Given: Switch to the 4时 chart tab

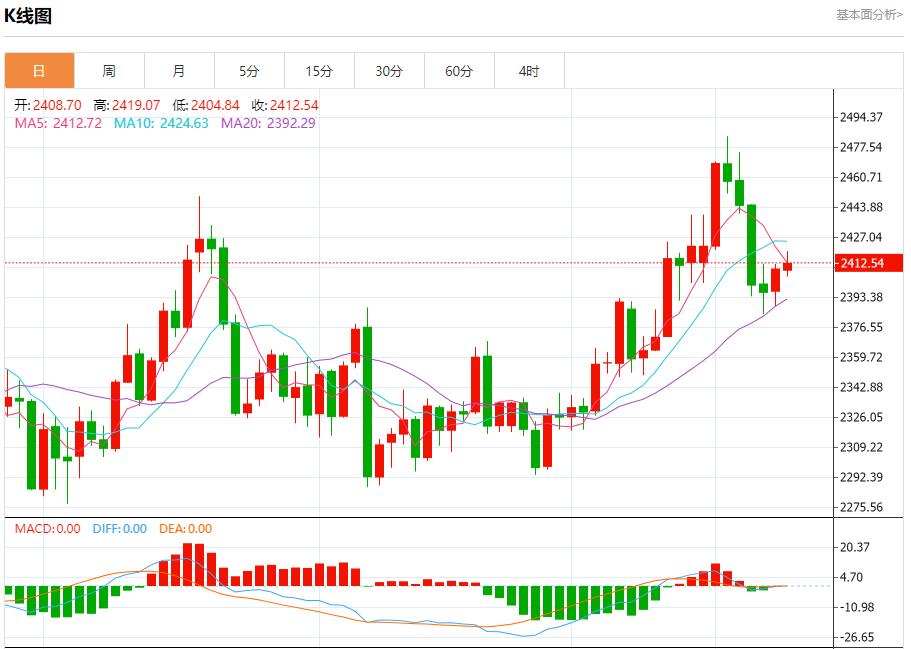Looking at the screenshot, I should (529, 71).
